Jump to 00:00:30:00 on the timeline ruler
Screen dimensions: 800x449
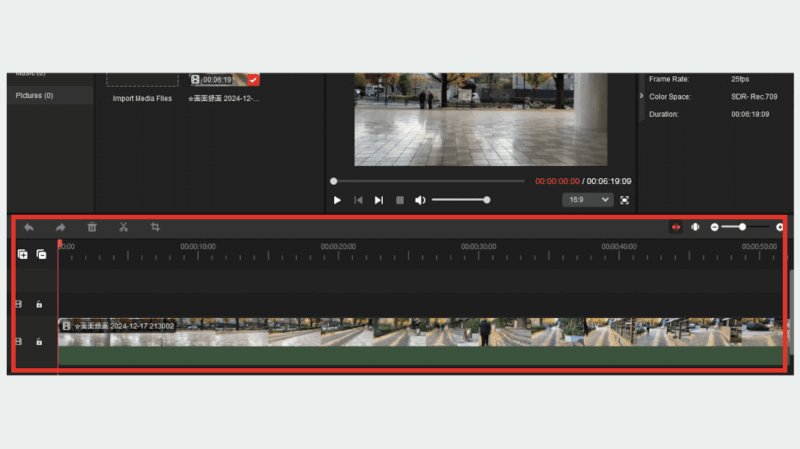click(479, 246)
